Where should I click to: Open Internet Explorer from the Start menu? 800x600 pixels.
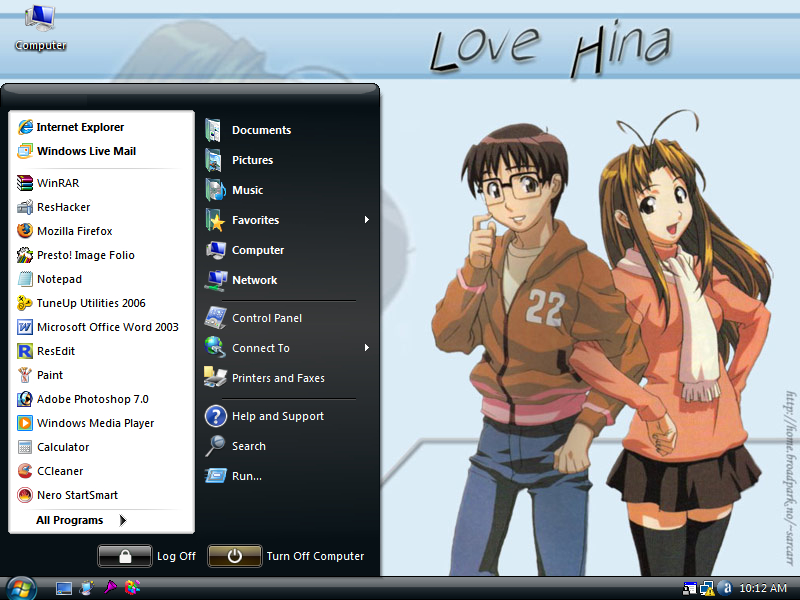[70, 127]
